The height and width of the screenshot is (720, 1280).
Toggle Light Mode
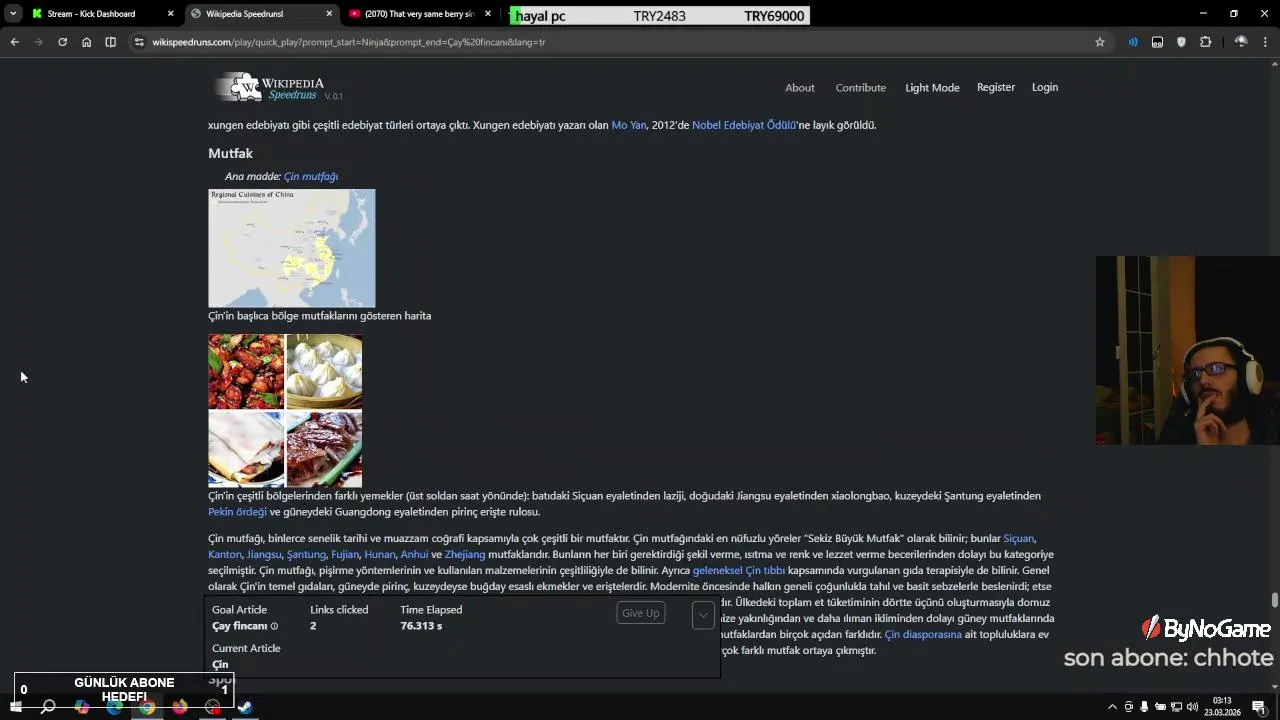tap(932, 88)
